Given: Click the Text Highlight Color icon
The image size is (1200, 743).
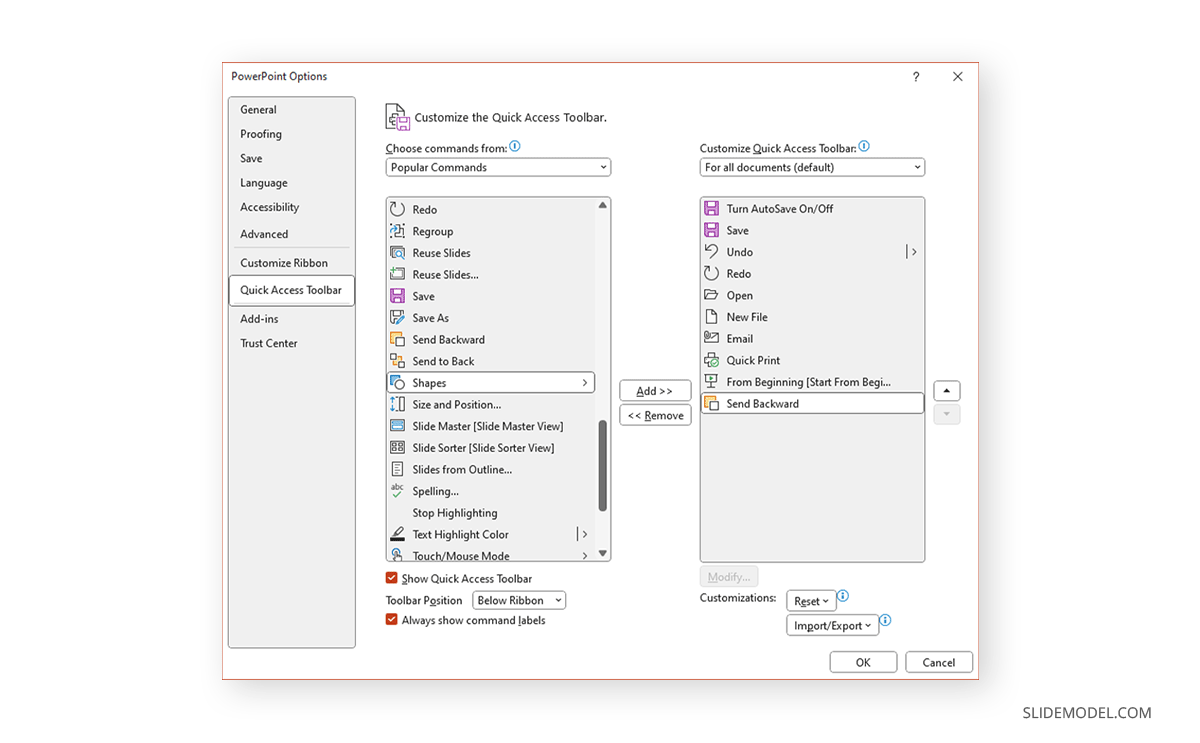Looking at the screenshot, I should tap(397, 534).
